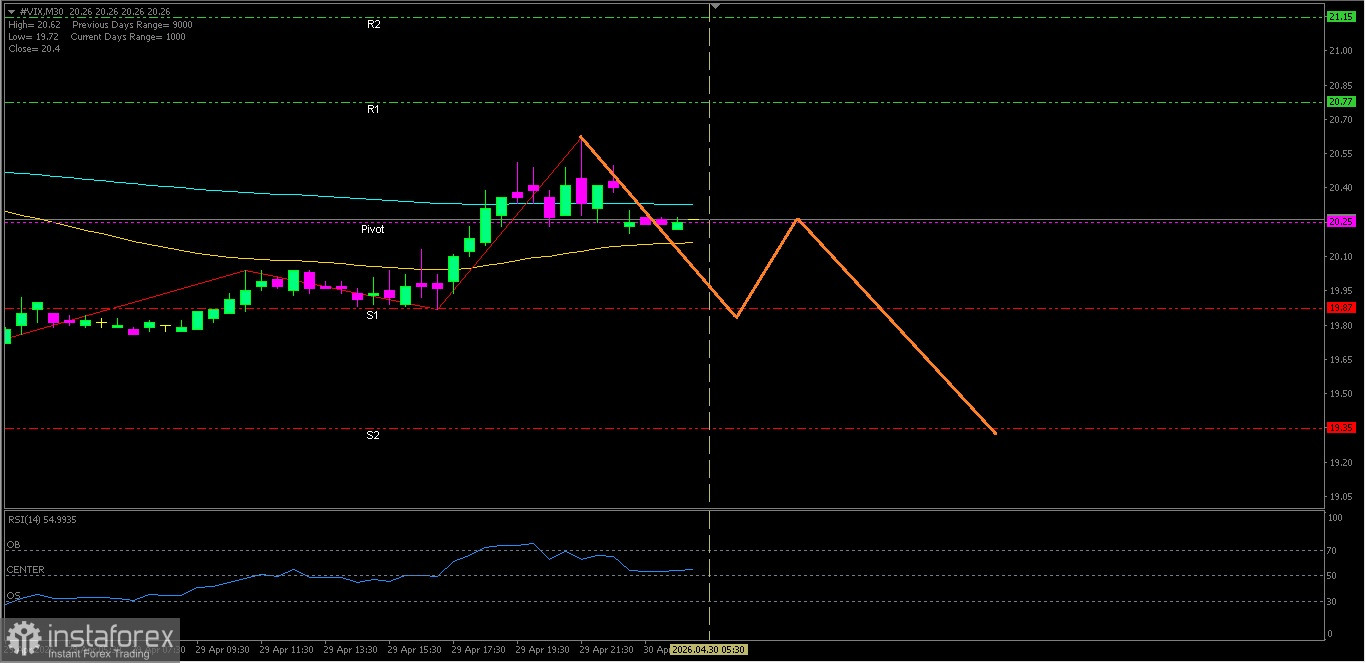
Task: Select the highlighted 2026.04.30 05:30 date label
Action: (x=710, y=649)
